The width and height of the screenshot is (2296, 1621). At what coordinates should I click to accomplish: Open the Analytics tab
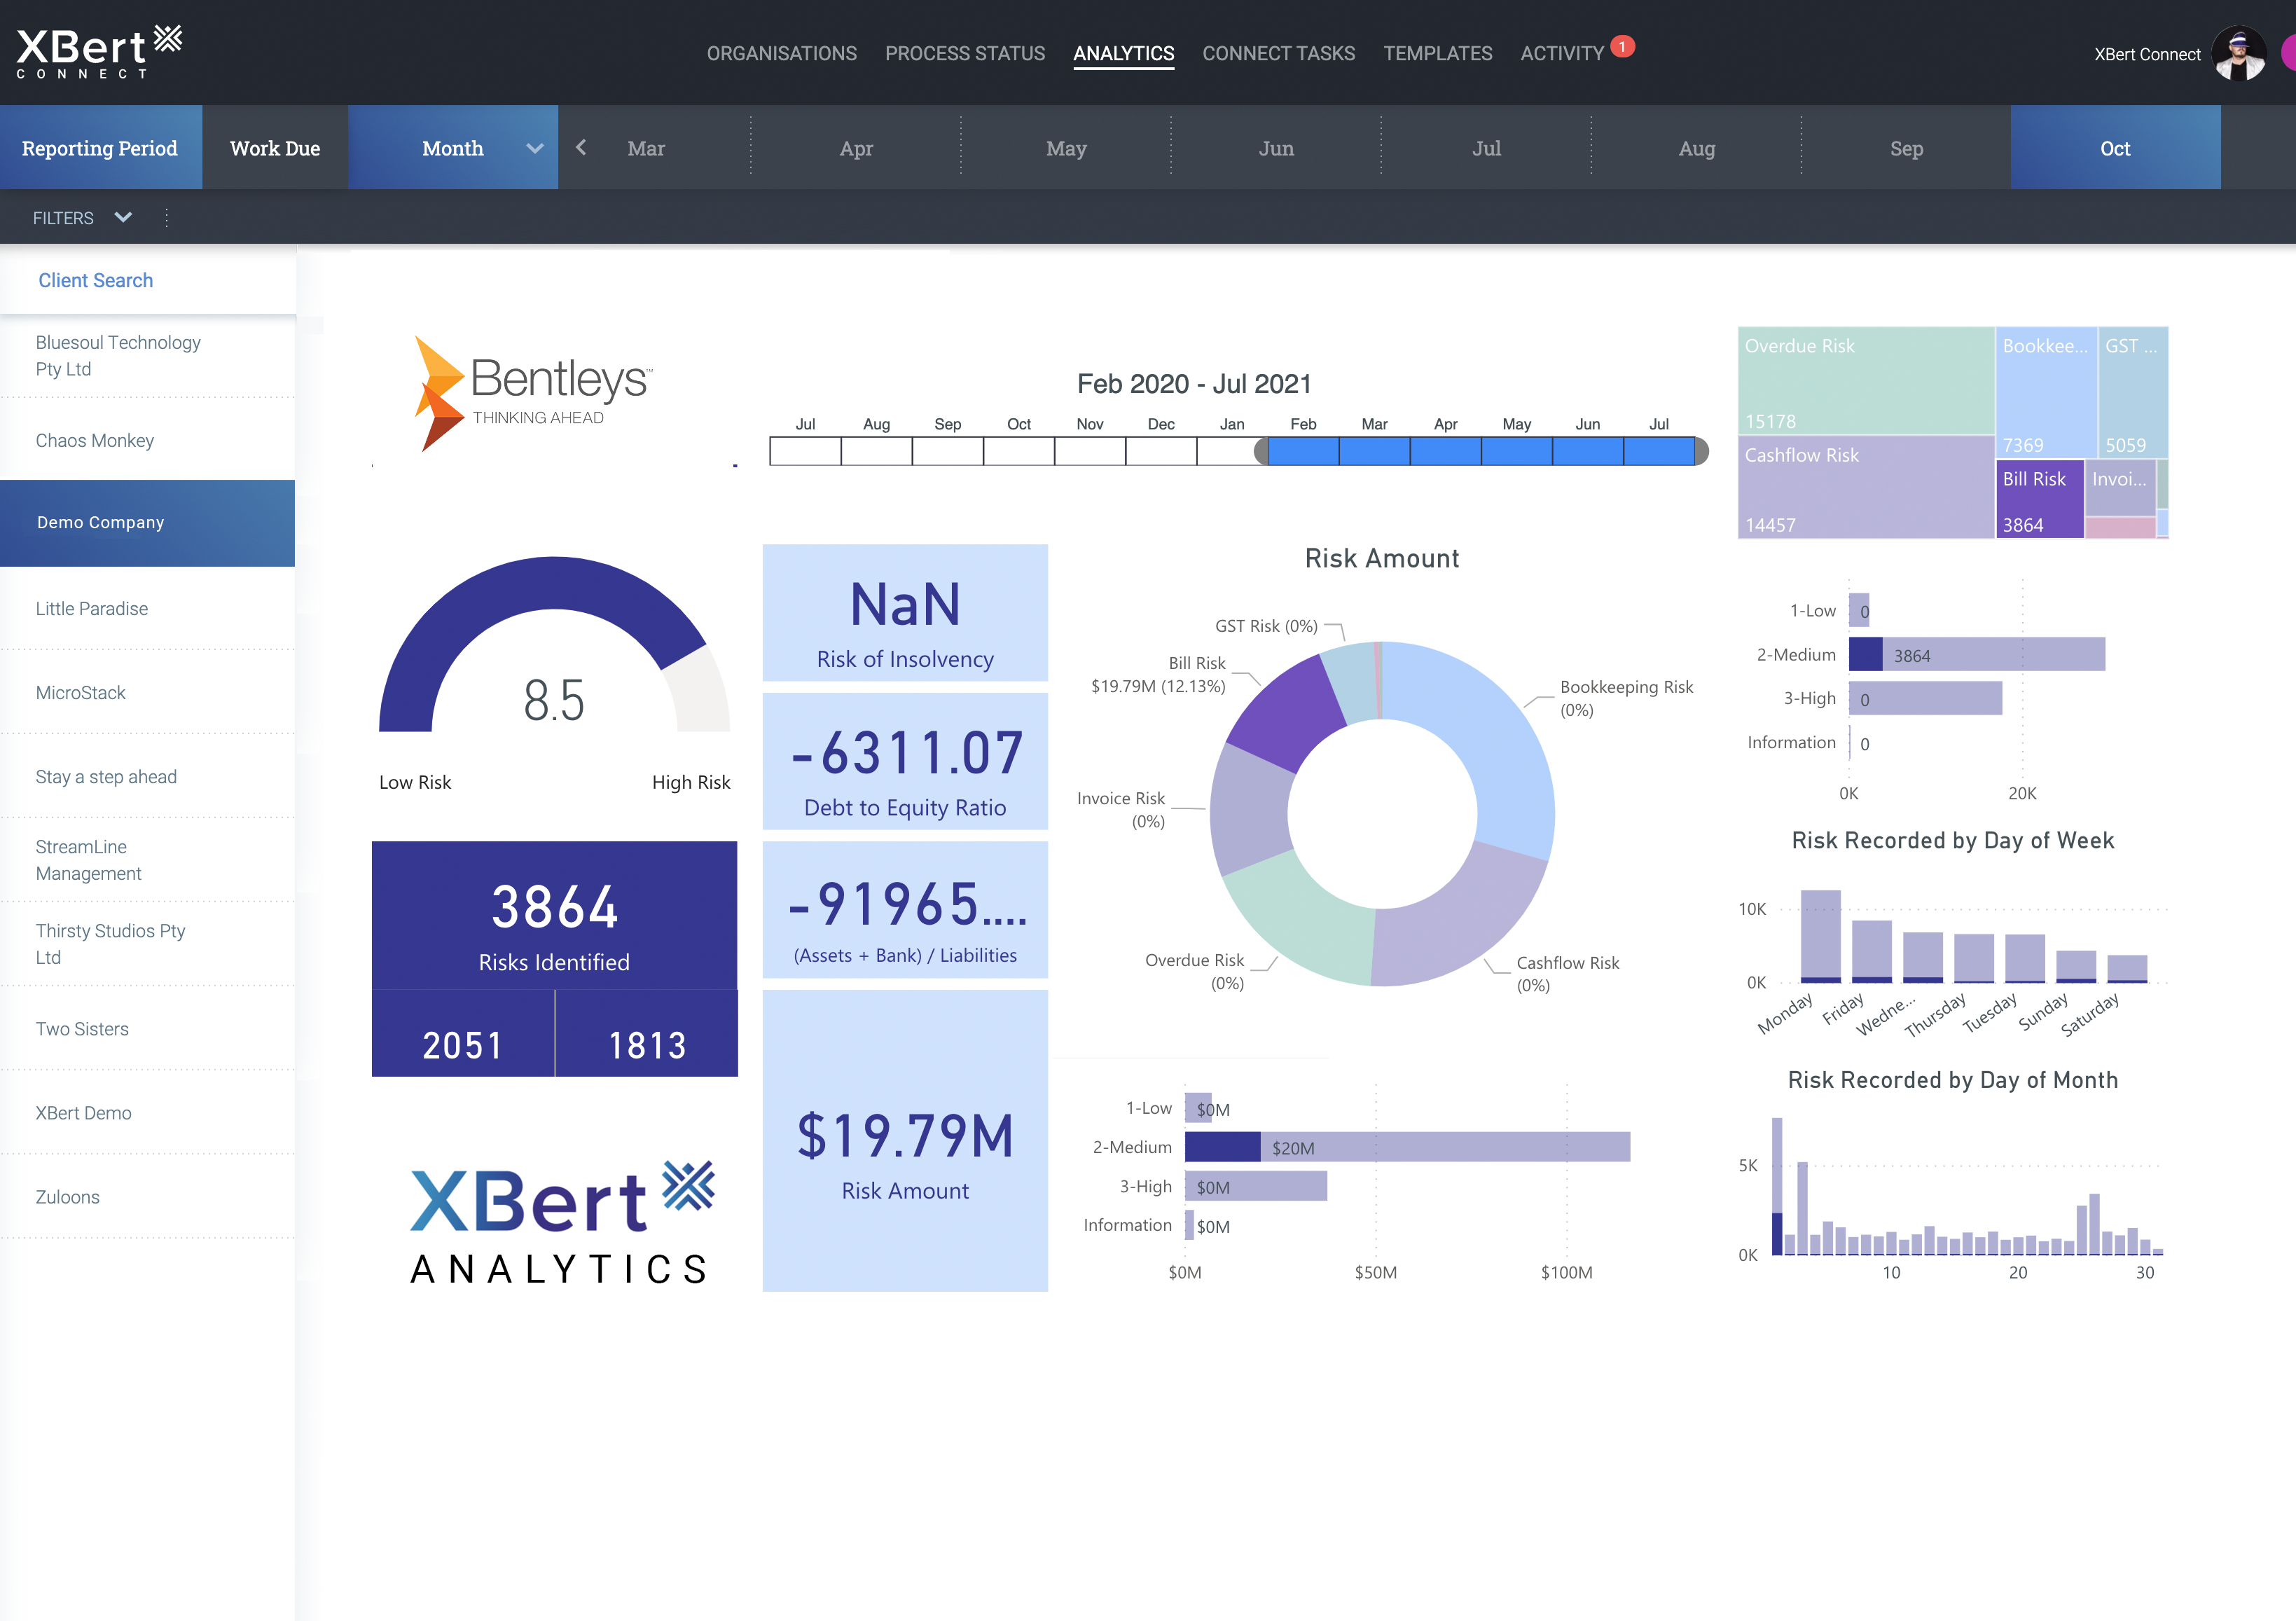coord(1123,54)
